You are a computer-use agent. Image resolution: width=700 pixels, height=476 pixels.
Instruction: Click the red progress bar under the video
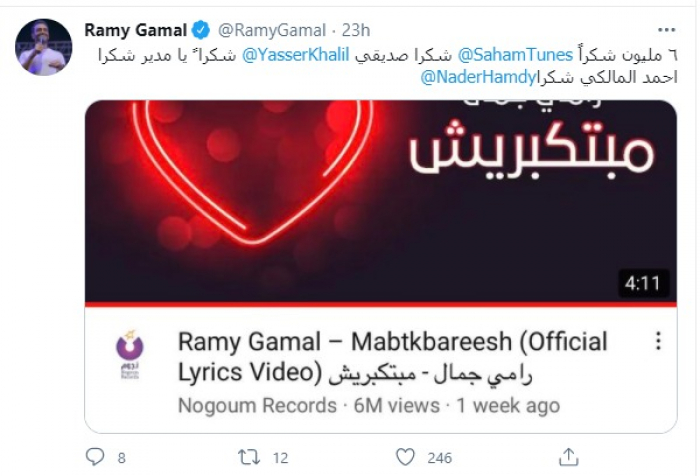point(381,304)
